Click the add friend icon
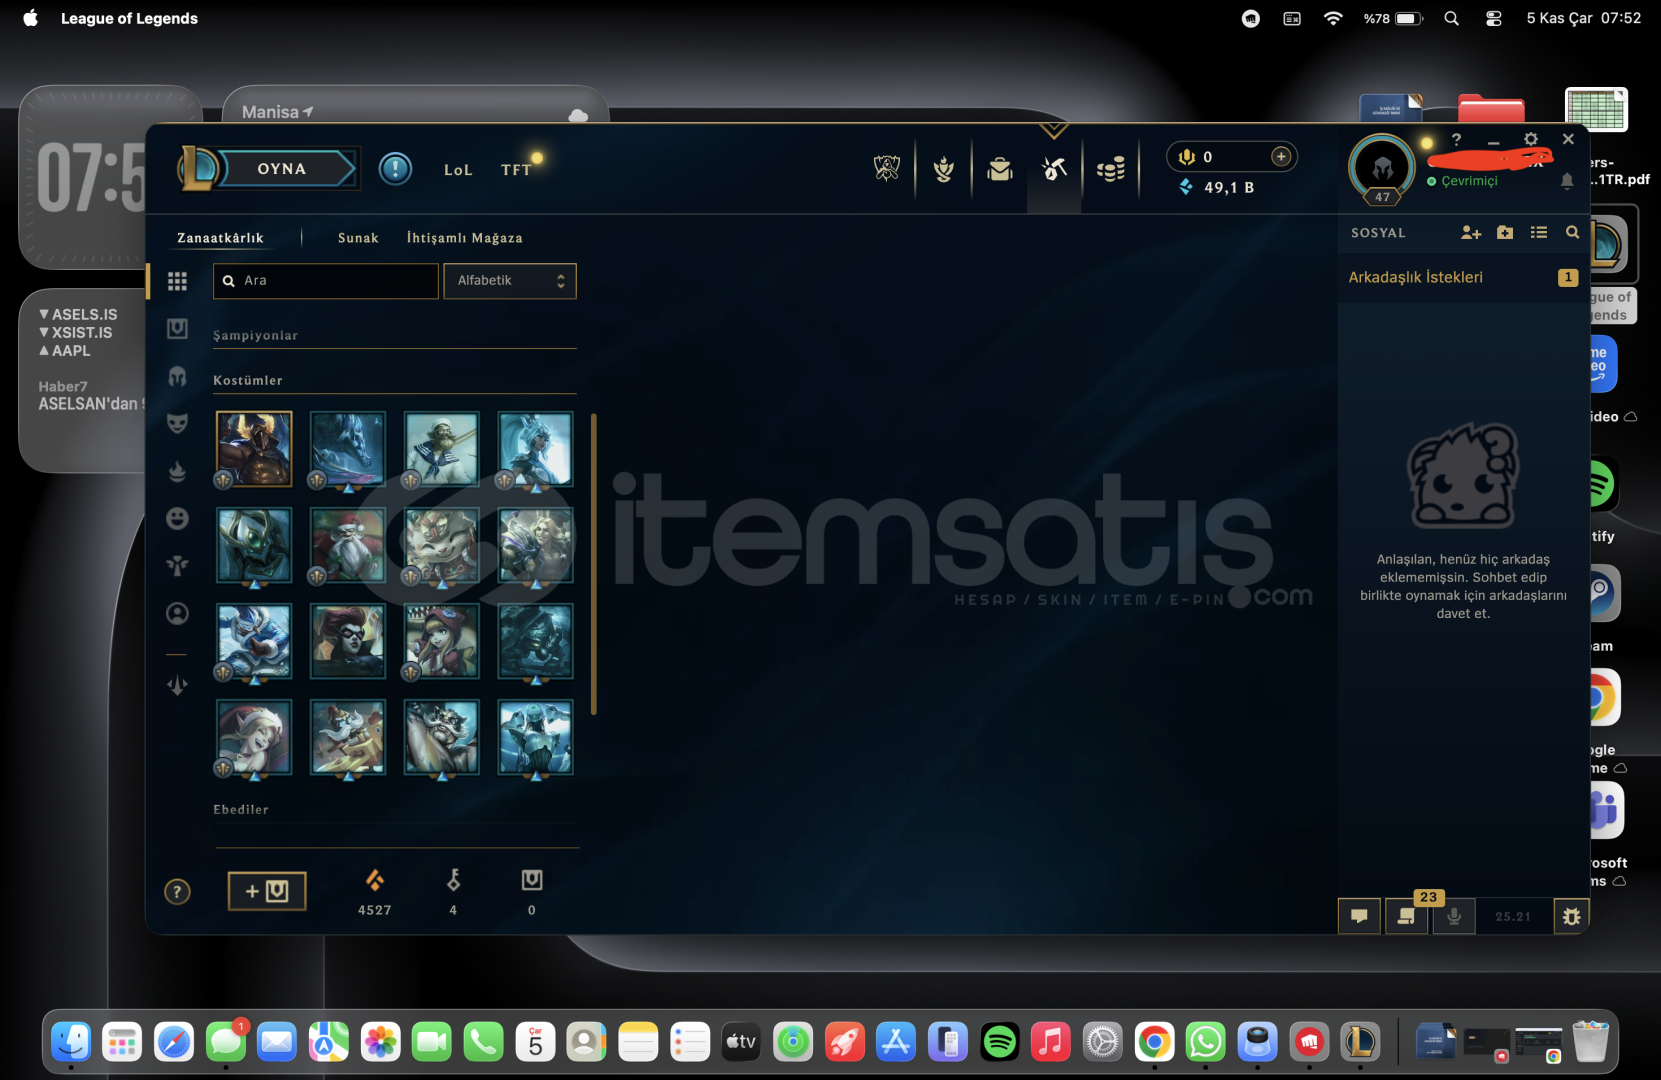 [1470, 232]
